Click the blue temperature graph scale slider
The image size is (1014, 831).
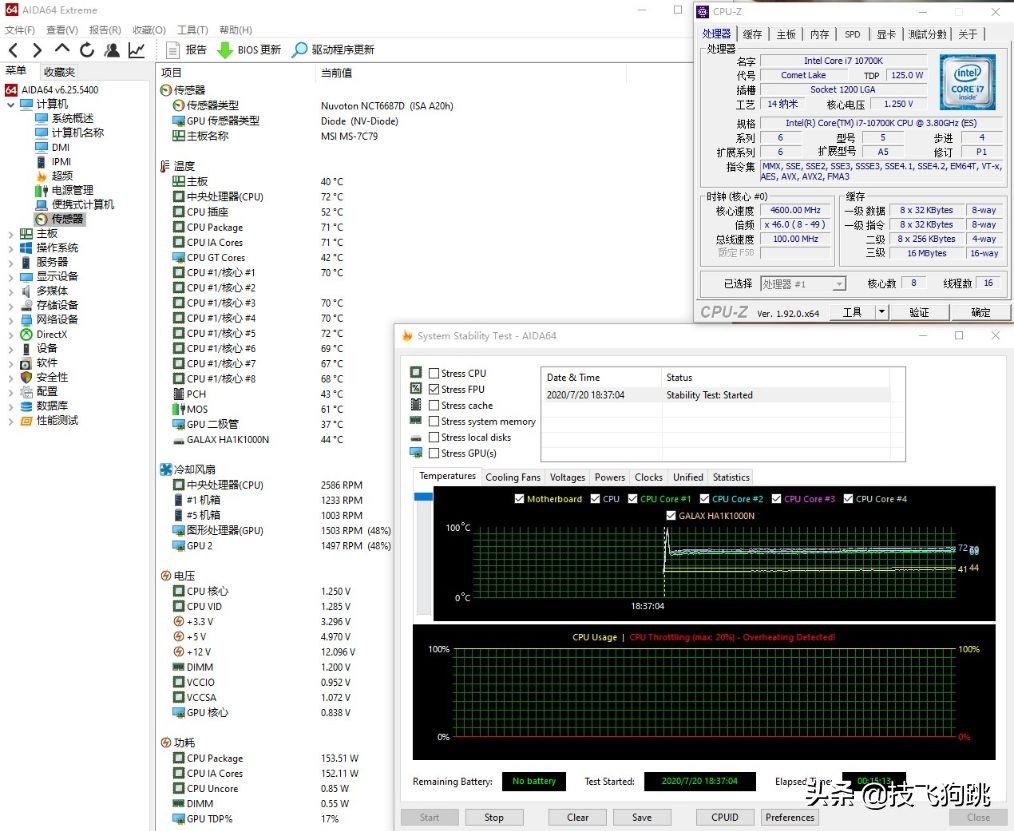point(423,497)
